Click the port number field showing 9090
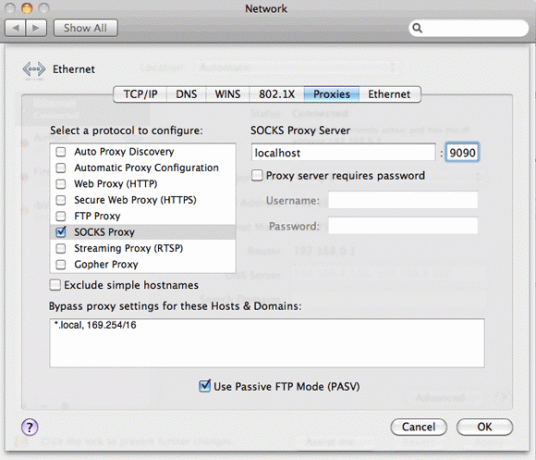 point(462,152)
